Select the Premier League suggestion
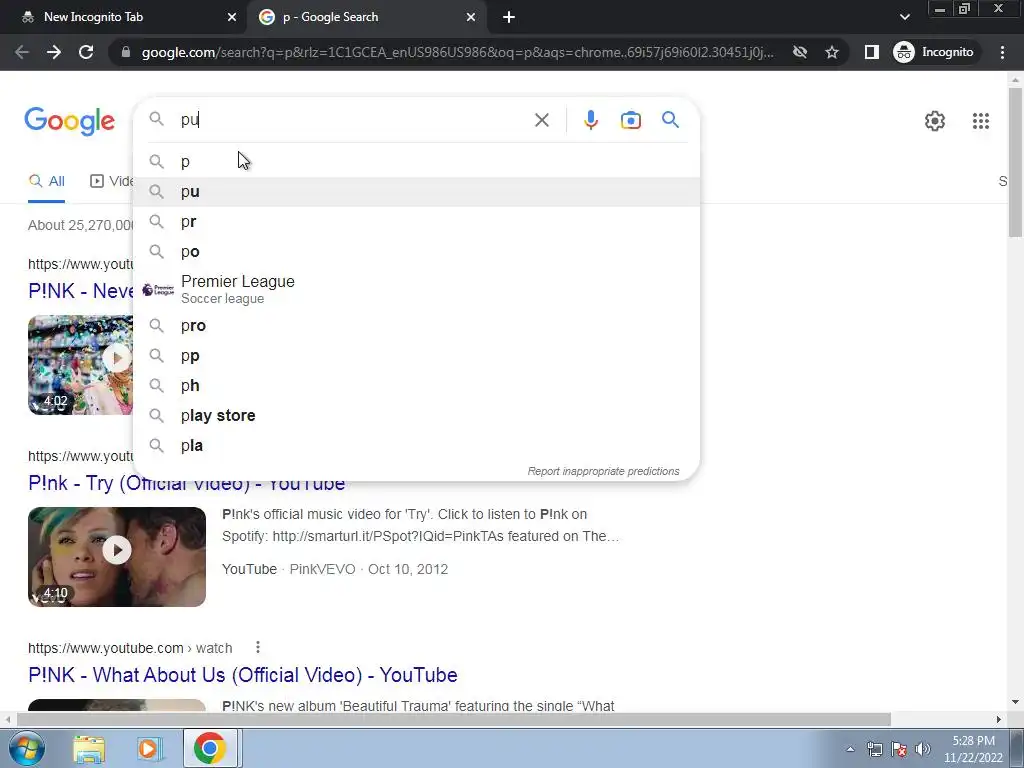Image resolution: width=1024 pixels, height=768 pixels. point(416,289)
